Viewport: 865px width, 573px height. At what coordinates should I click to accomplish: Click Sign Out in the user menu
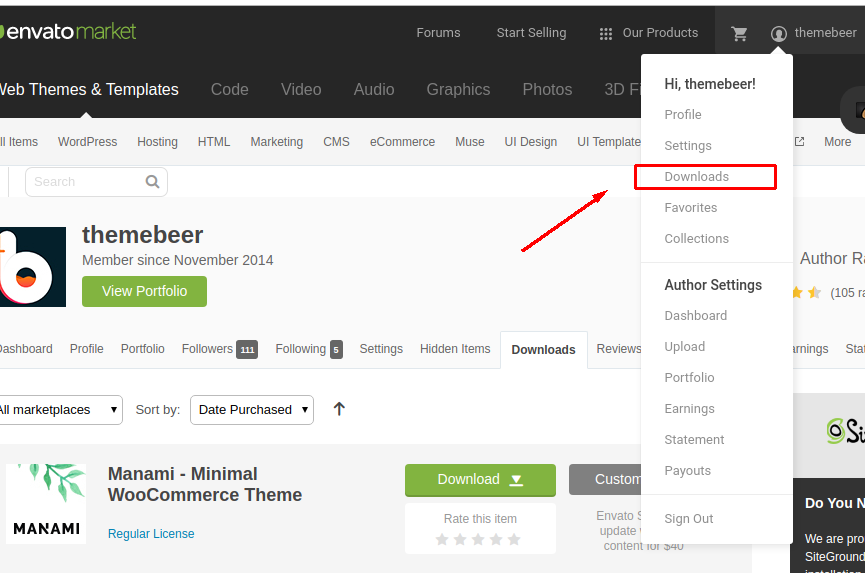tap(688, 519)
